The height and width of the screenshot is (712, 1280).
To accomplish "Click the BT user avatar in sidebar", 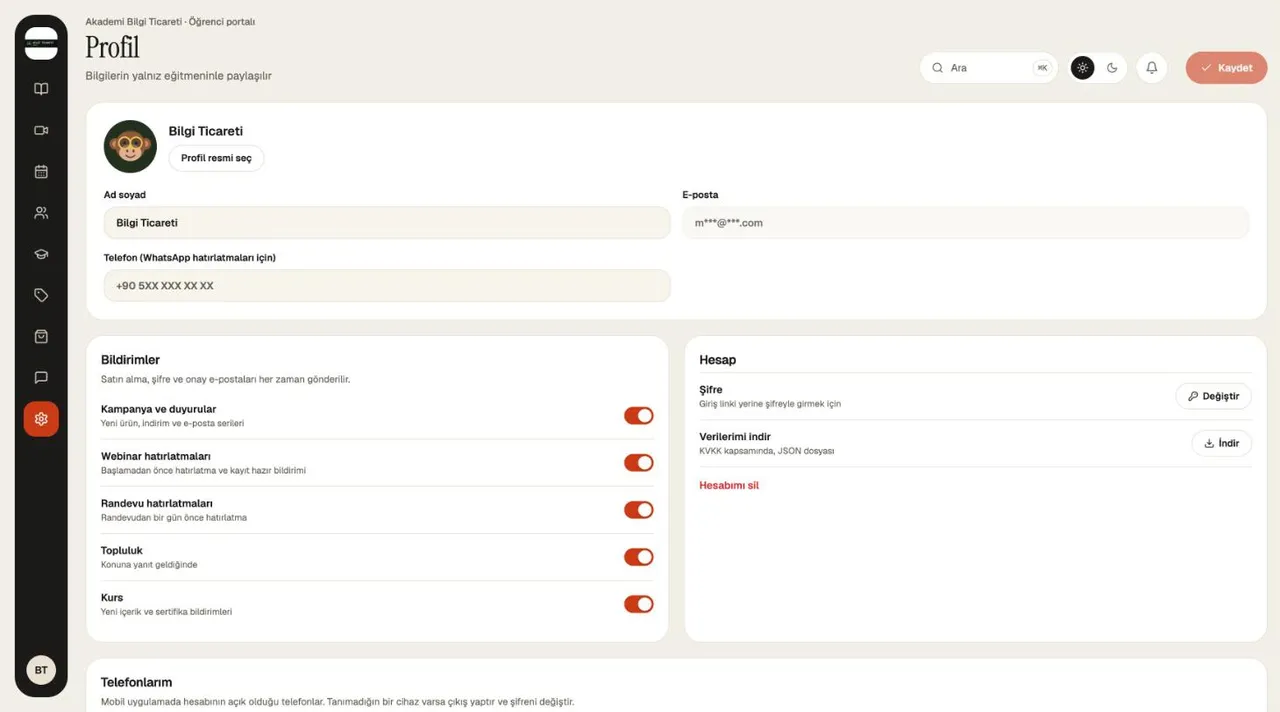I will pyautogui.click(x=41, y=670).
